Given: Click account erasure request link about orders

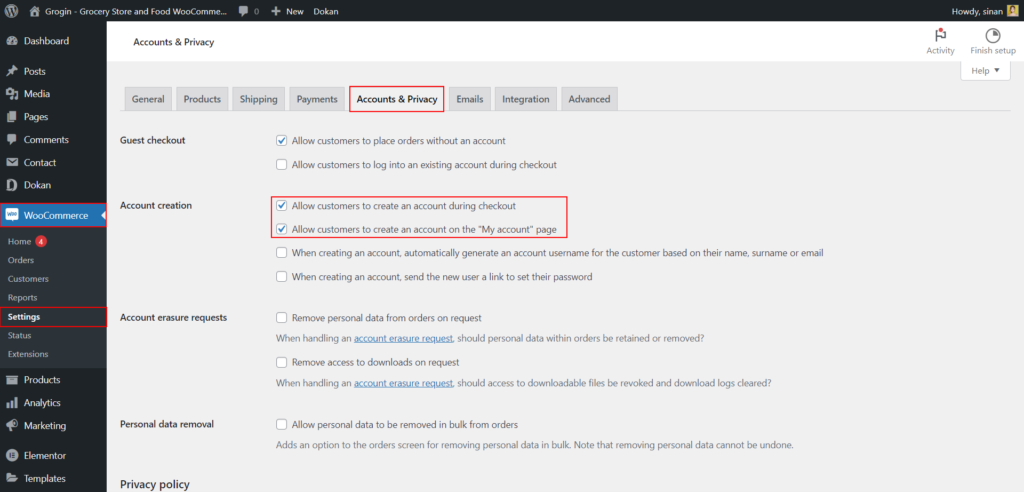Looking at the screenshot, I should click(x=403, y=338).
